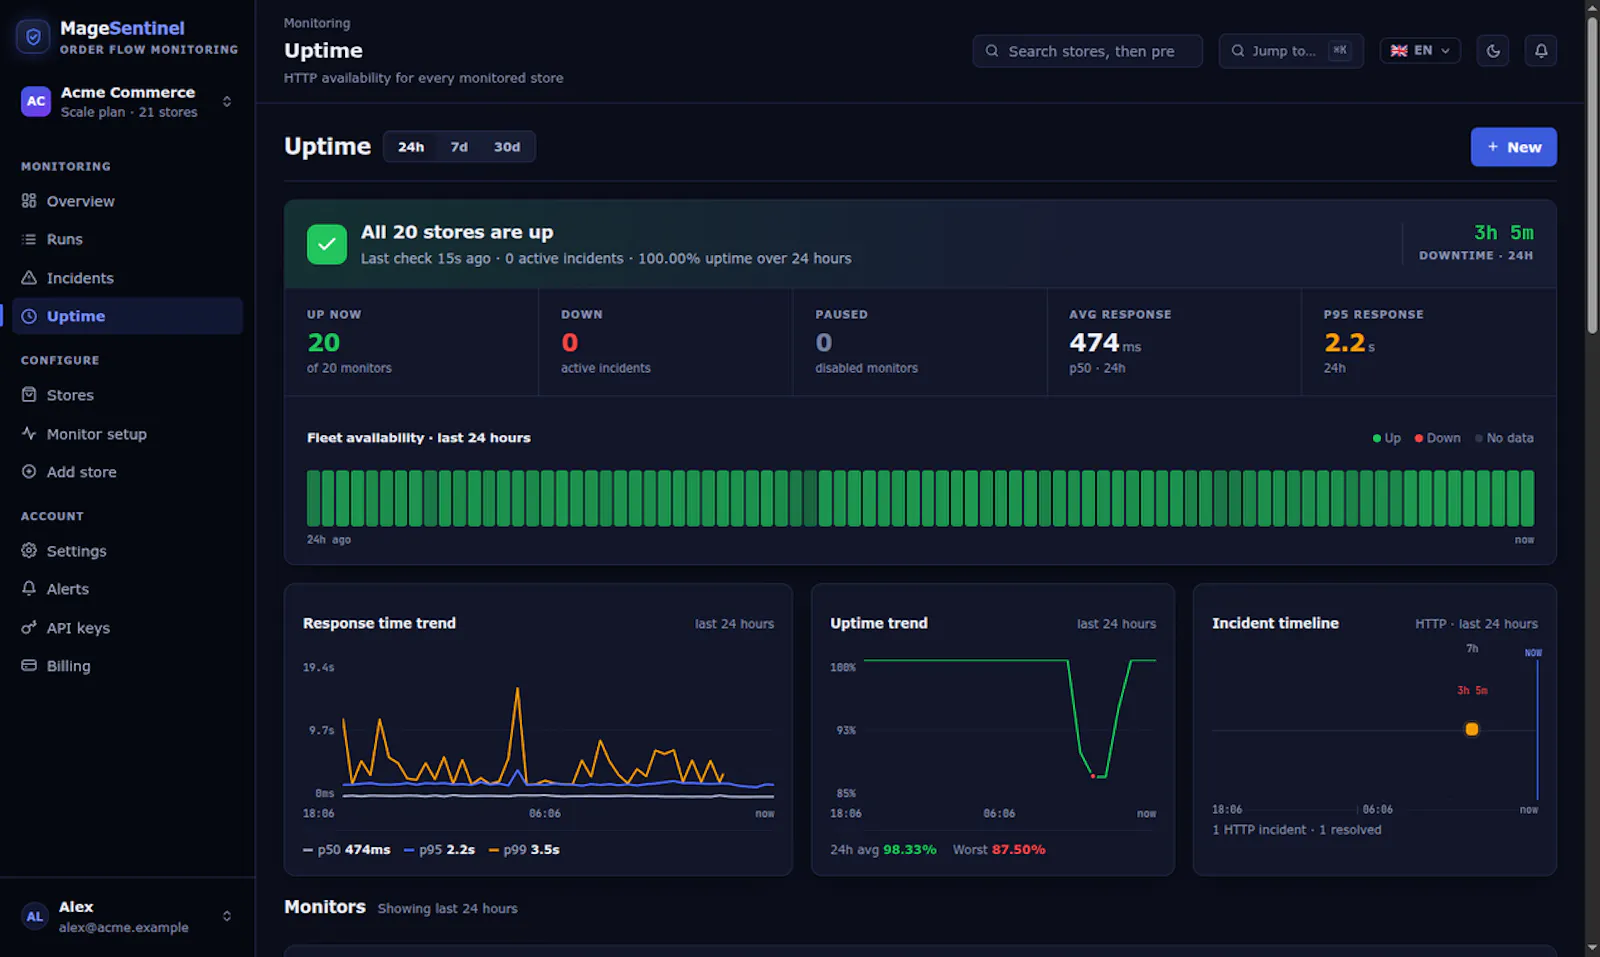Click the Billing card icon
Screen dimensions: 1600x957
29,666
